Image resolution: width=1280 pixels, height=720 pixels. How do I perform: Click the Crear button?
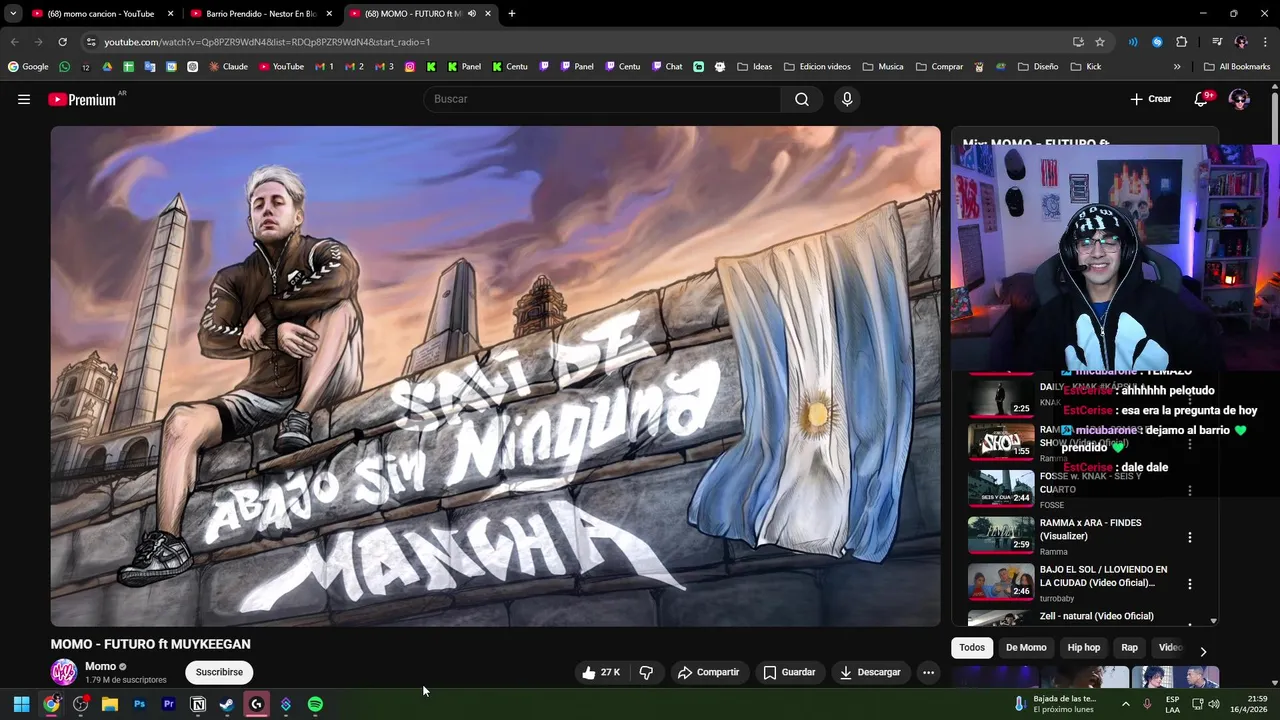click(x=1150, y=99)
